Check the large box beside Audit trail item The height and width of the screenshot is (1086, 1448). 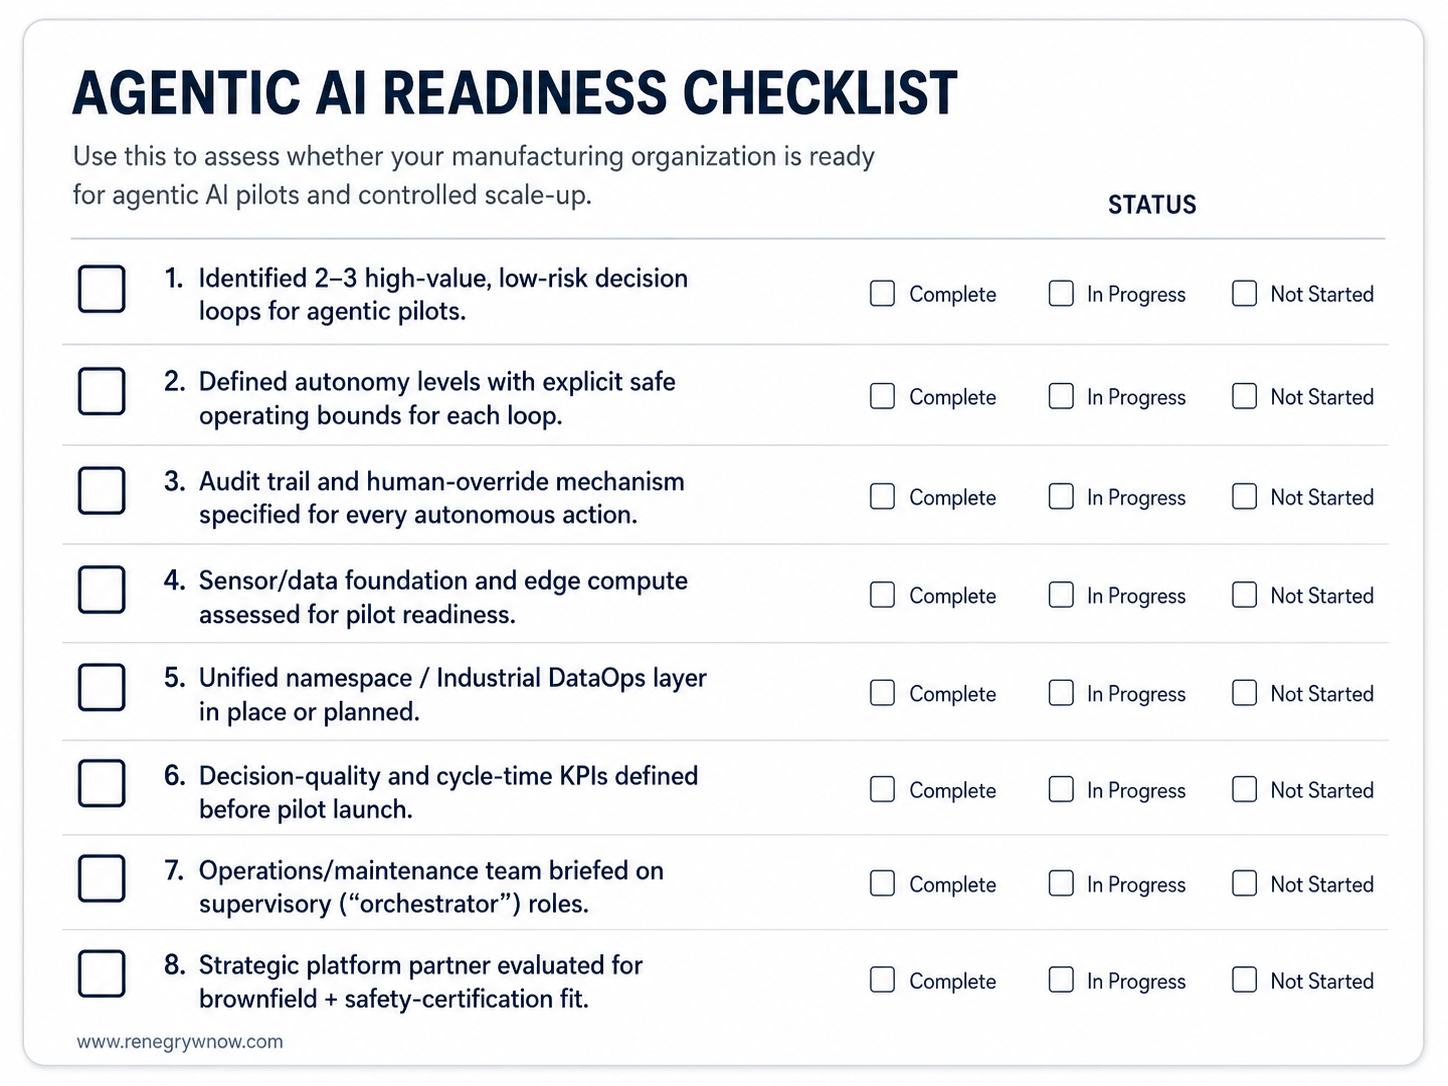coord(102,490)
